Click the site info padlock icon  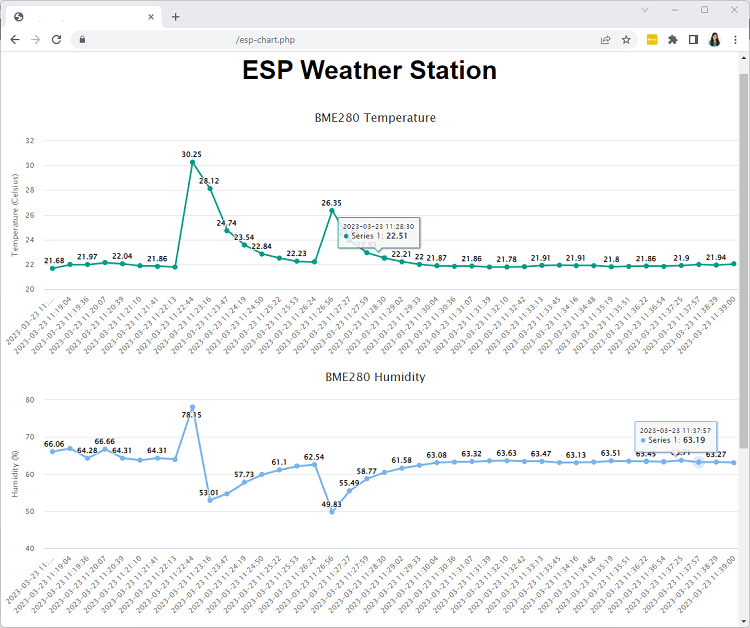pyautogui.click(x=83, y=40)
